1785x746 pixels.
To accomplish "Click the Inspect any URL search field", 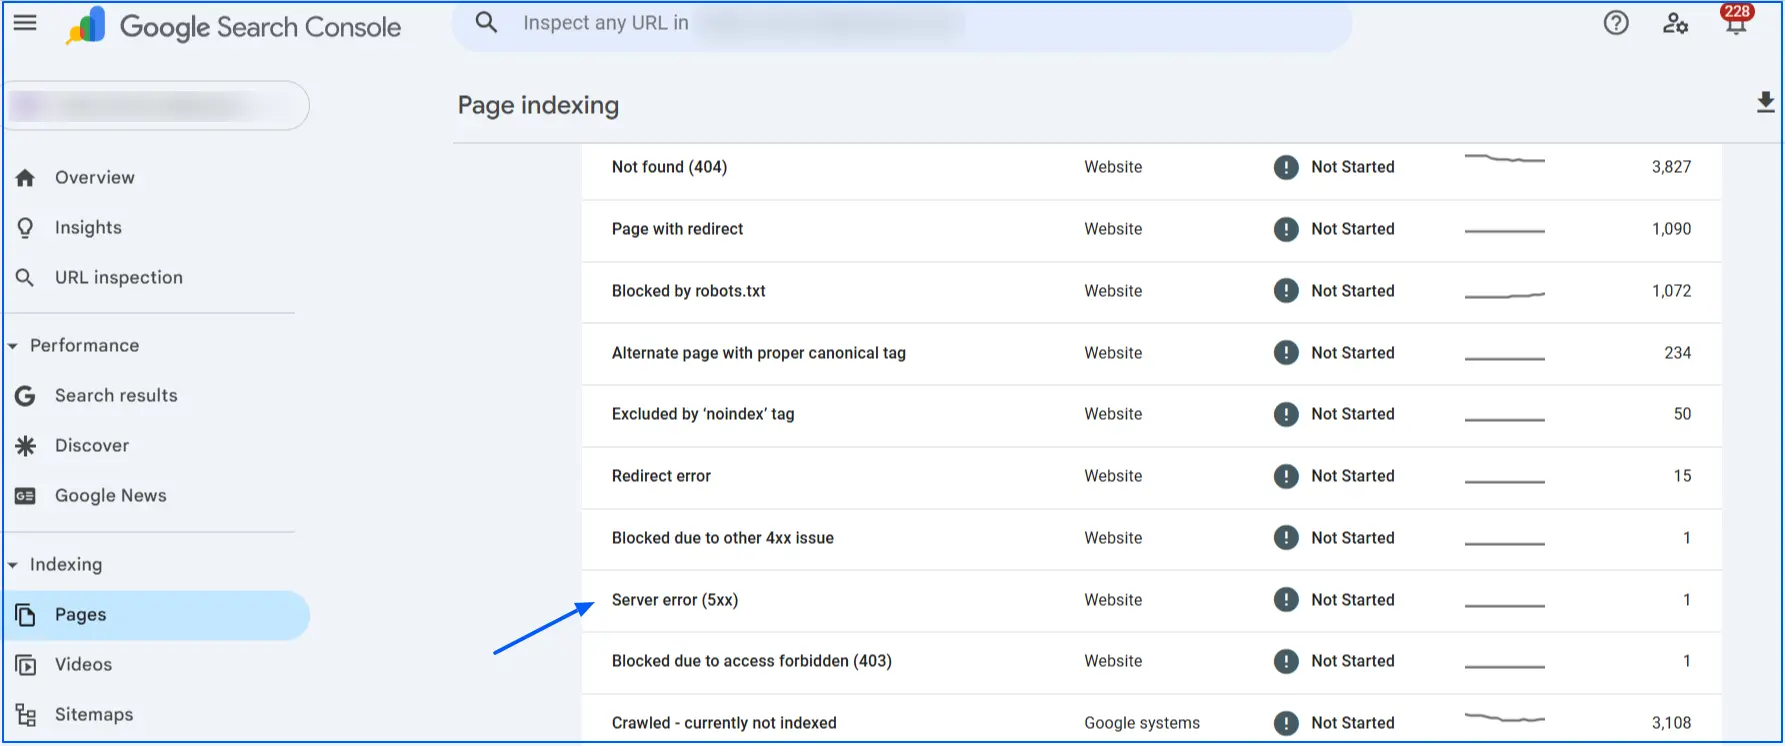I will [902, 24].
